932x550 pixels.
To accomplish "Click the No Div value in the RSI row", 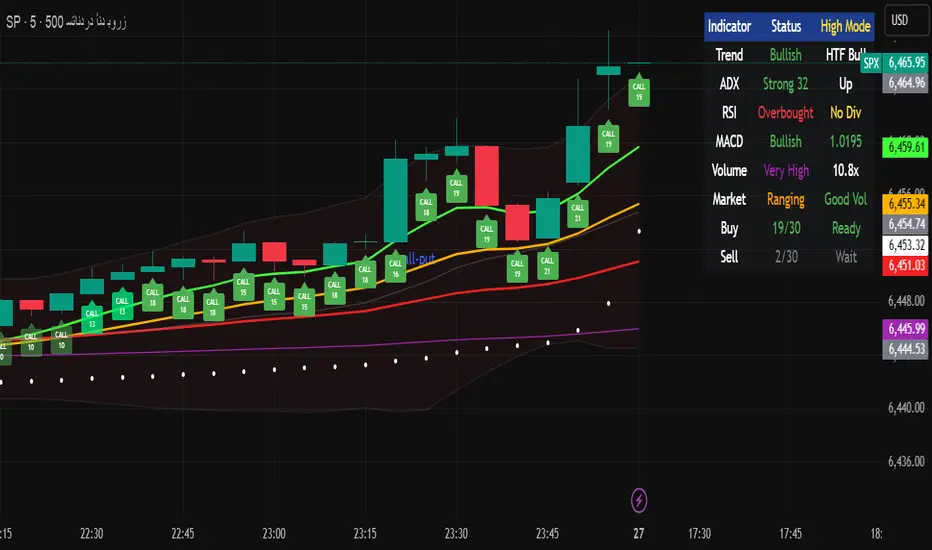I will click(x=845, y=112).
